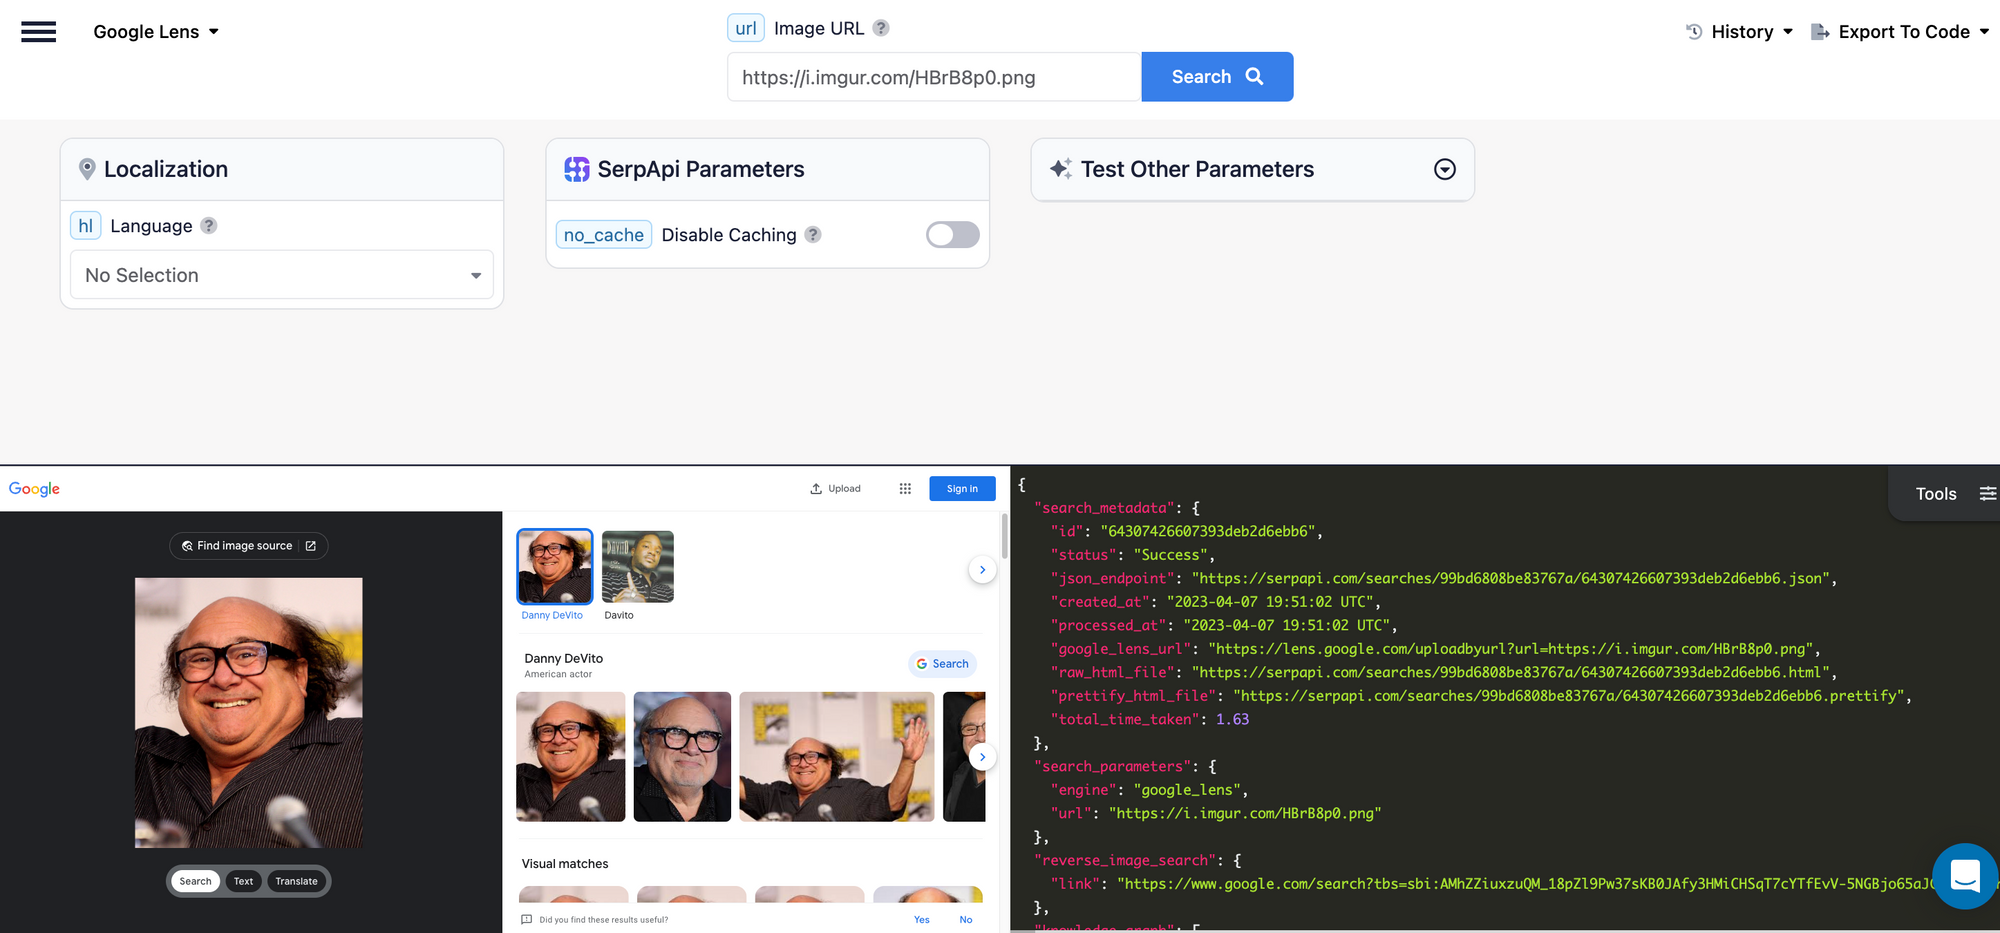Viewport: 2000px width, 933px height.
Task: Click the blue Search button
Action: pyautogui.click(x=1217, y=77)
